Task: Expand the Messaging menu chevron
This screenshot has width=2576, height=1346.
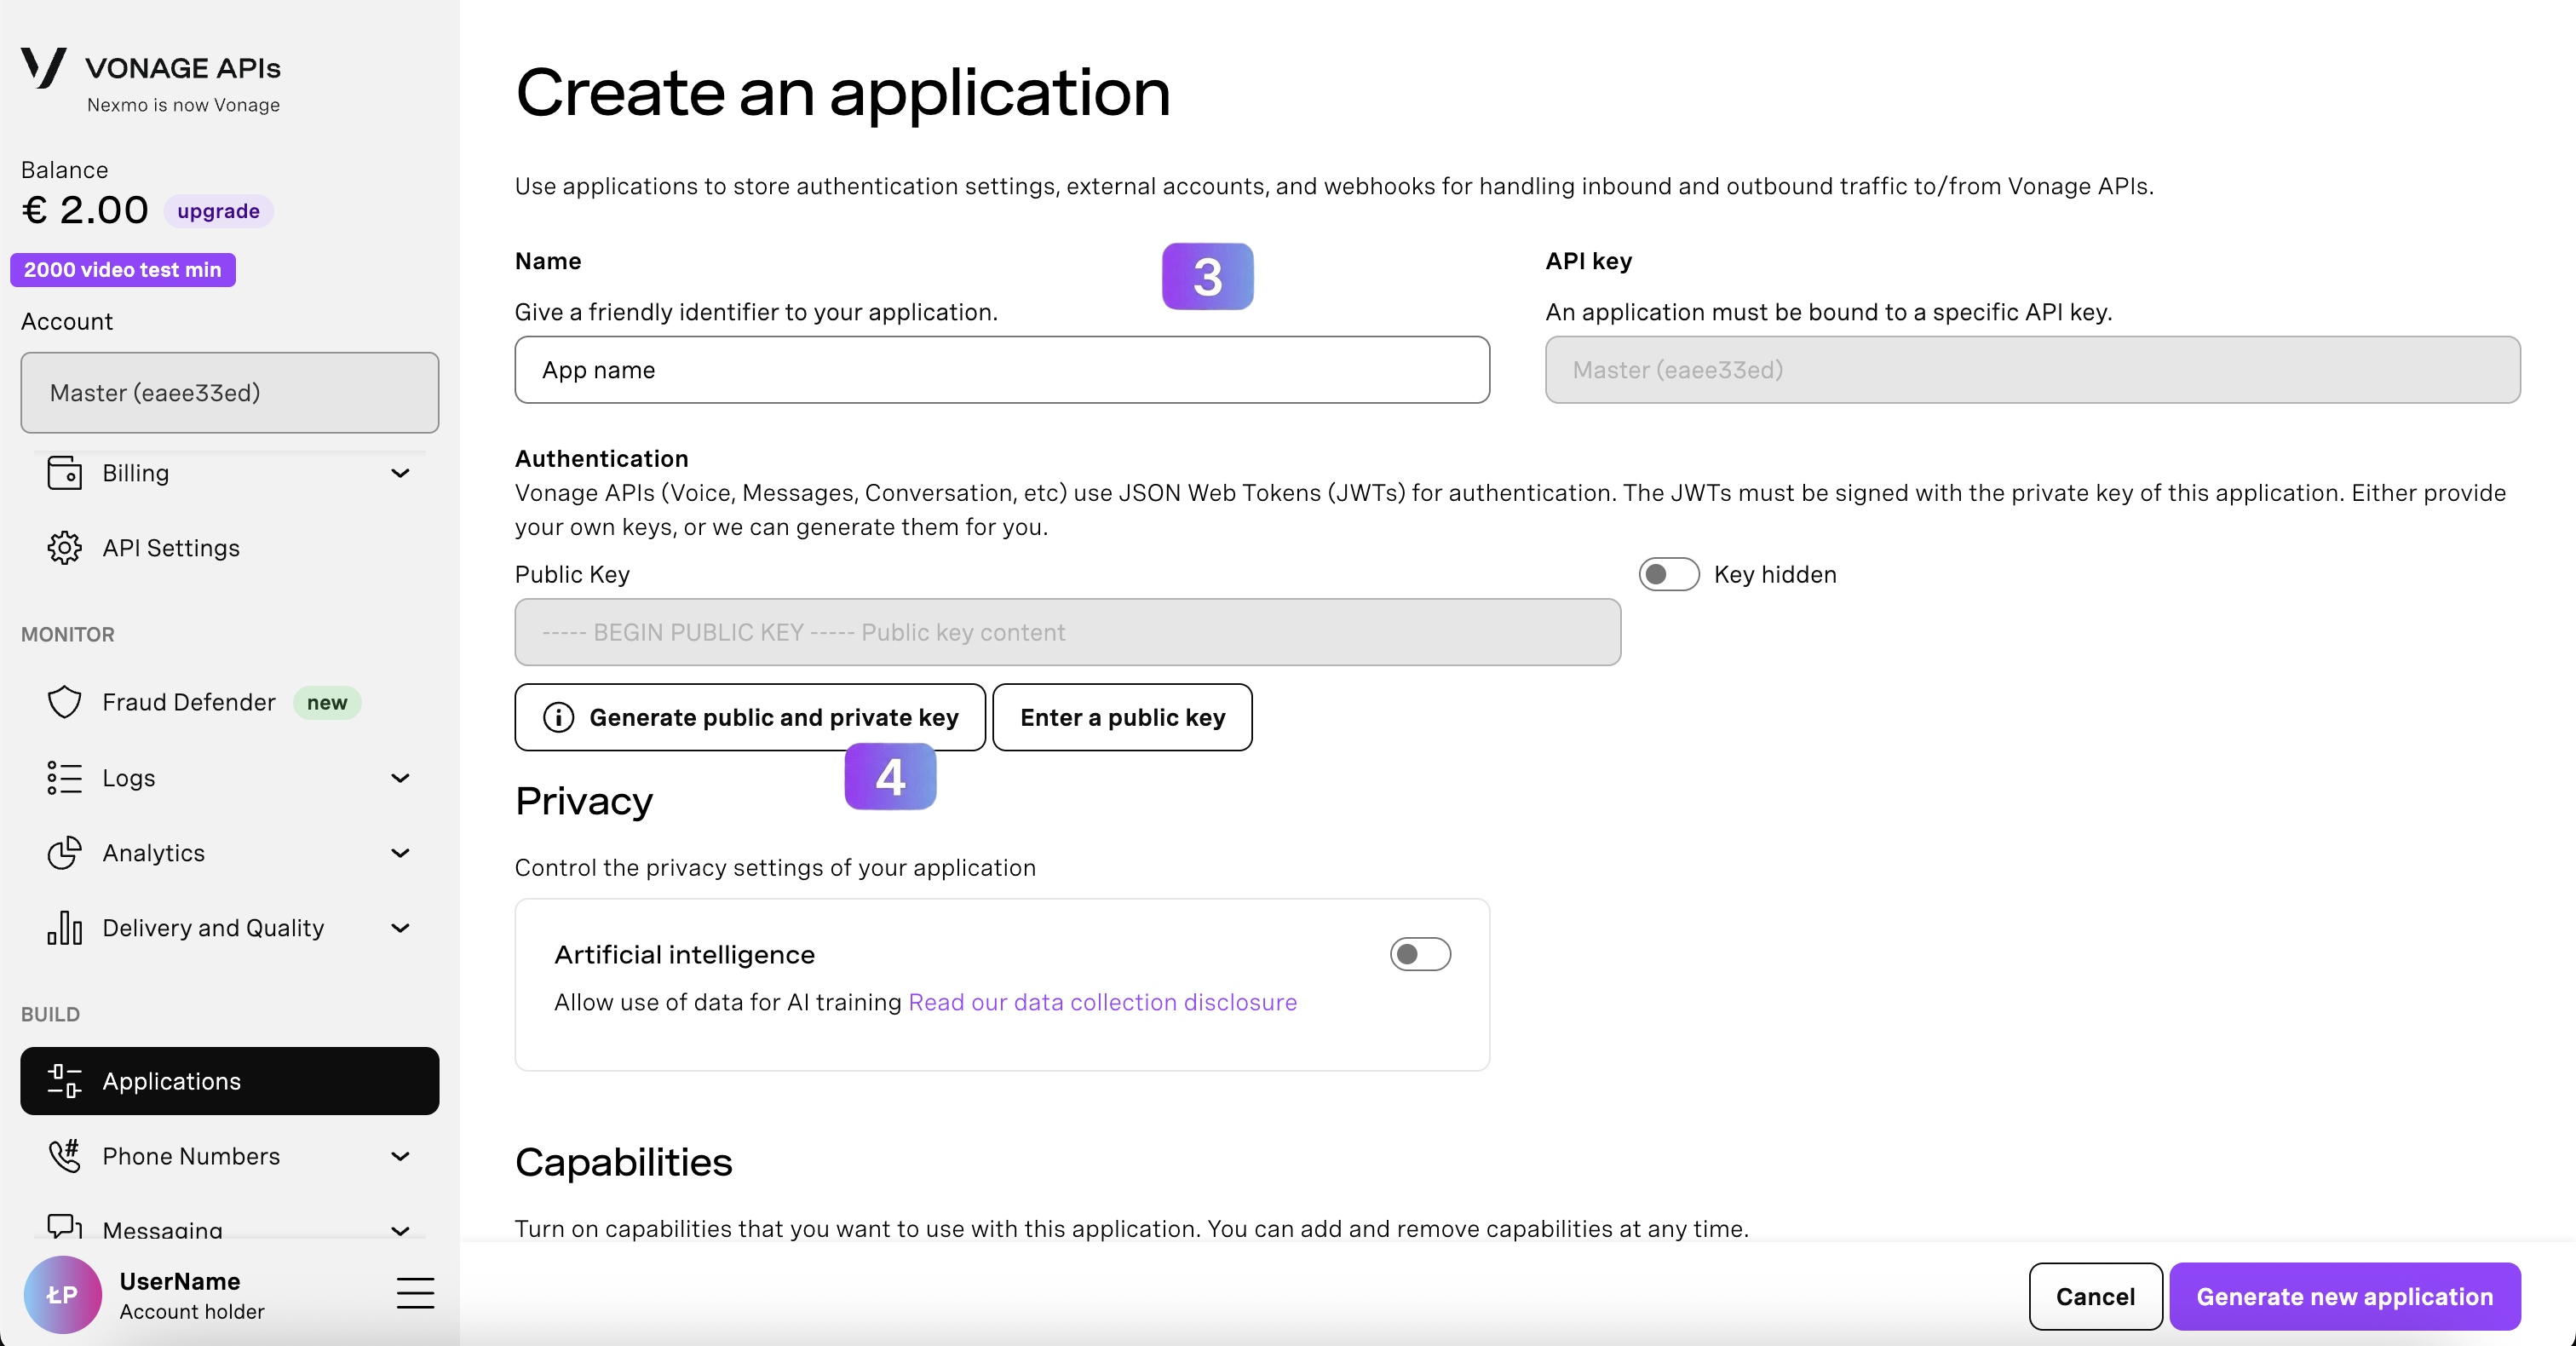Action: click(x=400, y=1230)
